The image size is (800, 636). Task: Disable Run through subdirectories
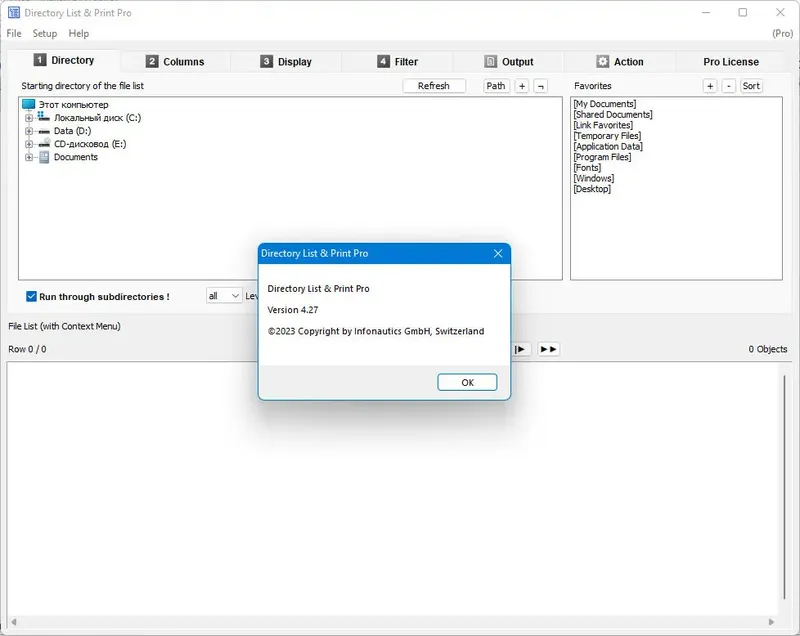31,296
